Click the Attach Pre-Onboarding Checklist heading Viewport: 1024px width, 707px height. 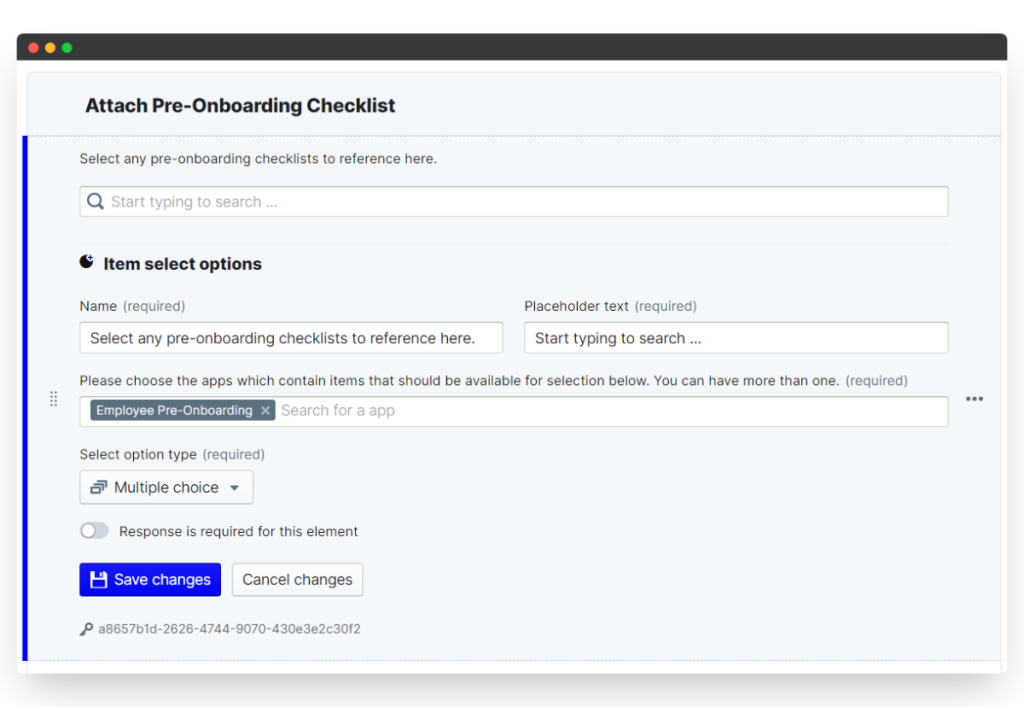point(240,105)
